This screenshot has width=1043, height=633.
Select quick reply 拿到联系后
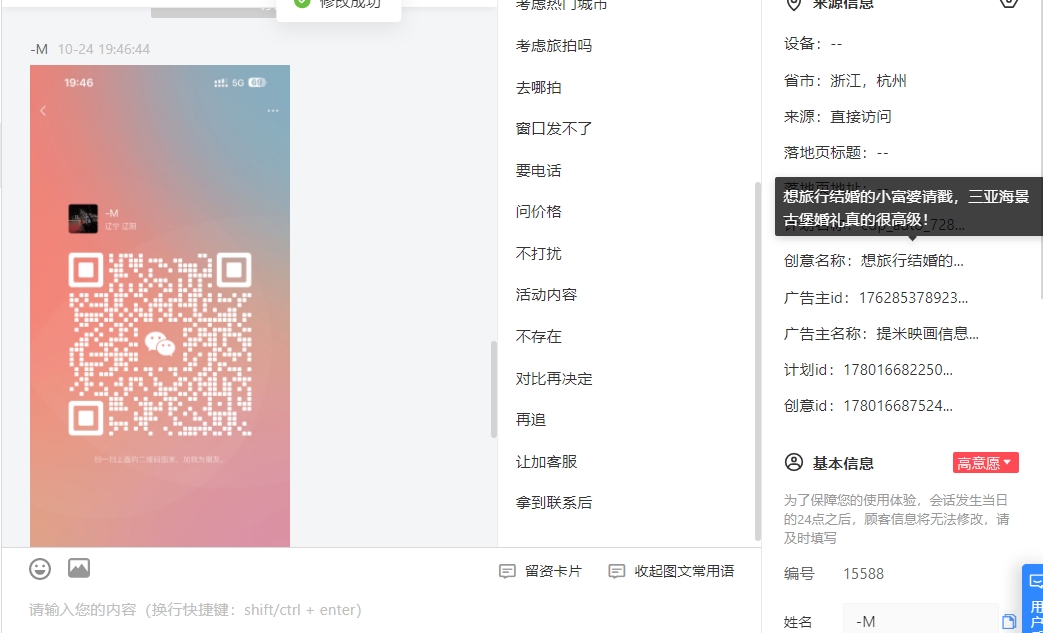pos(553,503)
